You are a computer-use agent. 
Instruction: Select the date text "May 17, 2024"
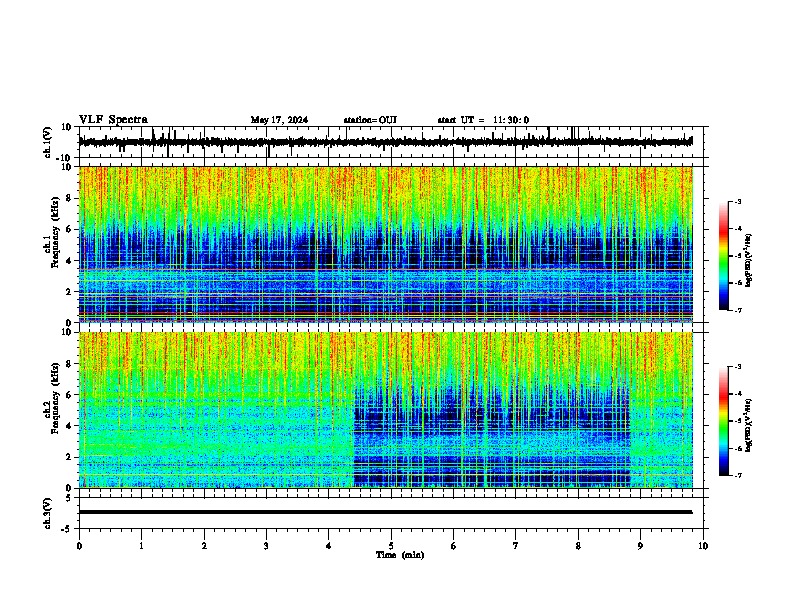click(x=279, y=120)
